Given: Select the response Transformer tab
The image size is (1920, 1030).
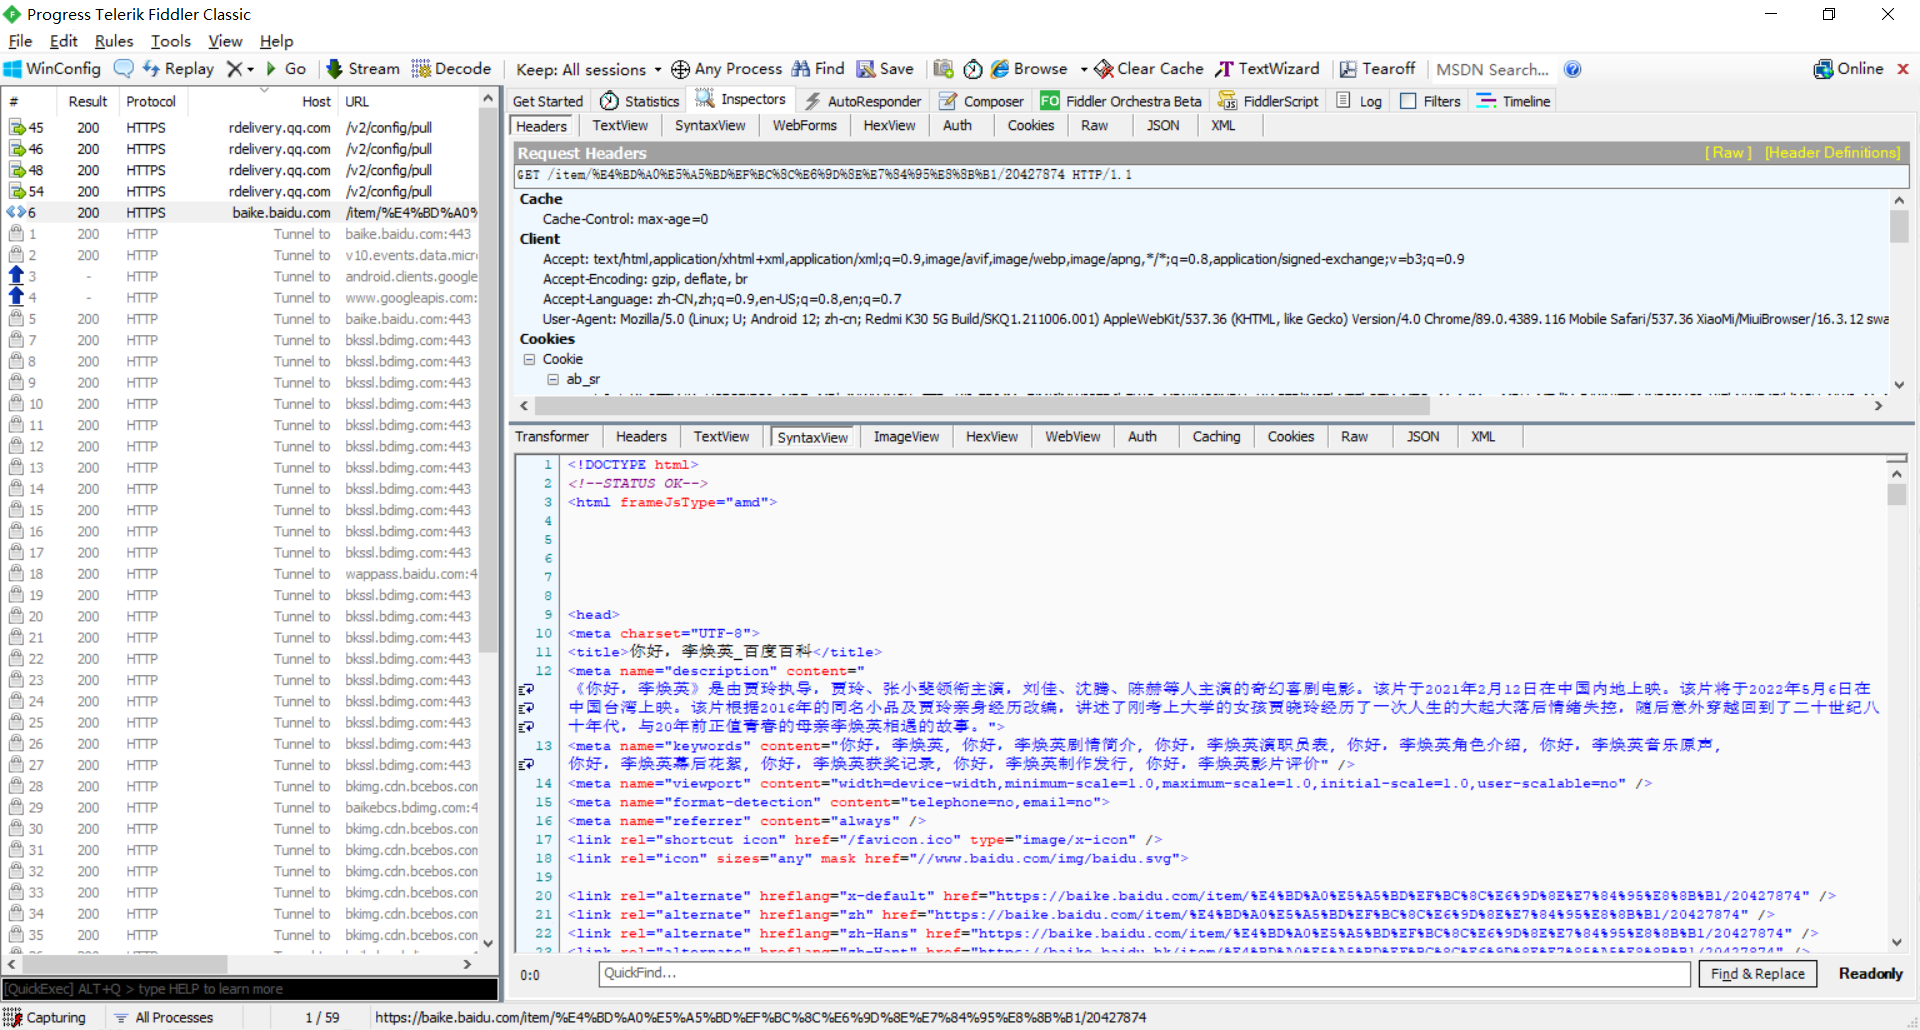Looking at the screenshot, I should (x=552, y=437).
